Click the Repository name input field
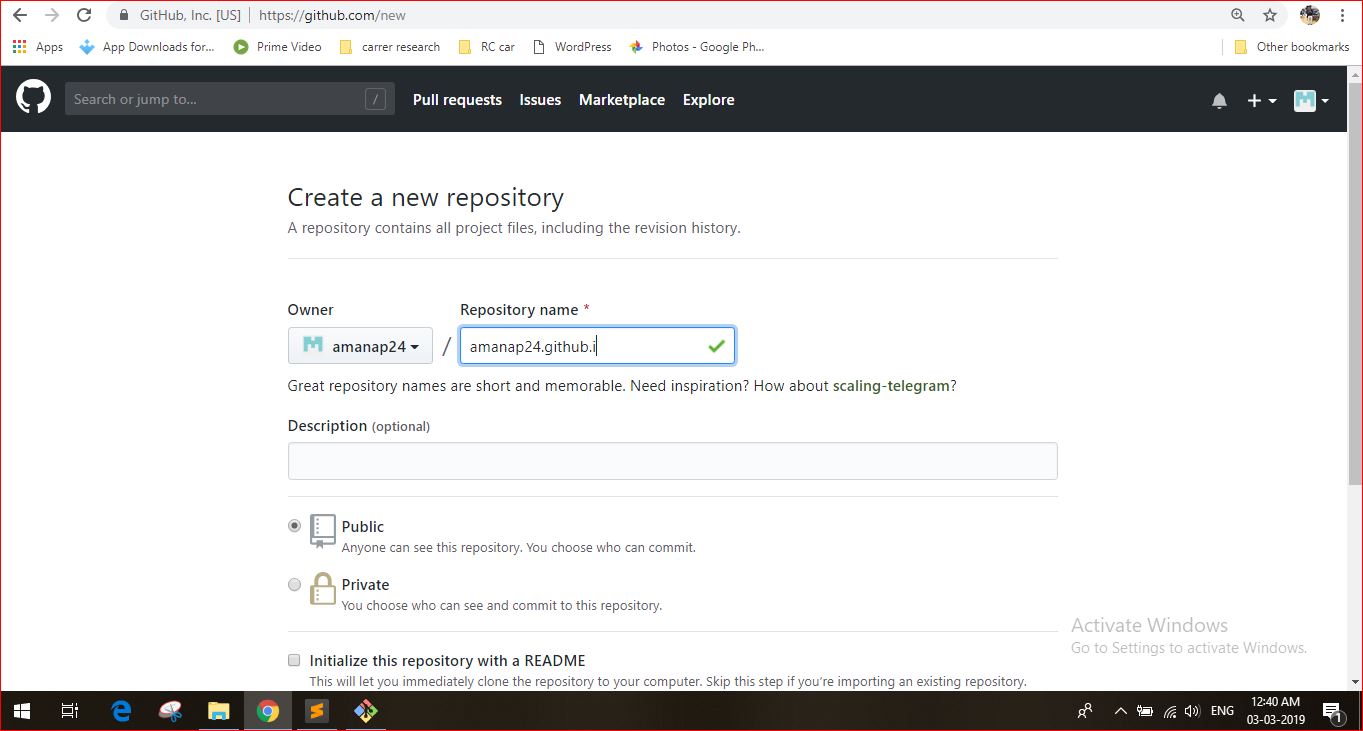The image size is (1363, 731). (x=598, y=346)
